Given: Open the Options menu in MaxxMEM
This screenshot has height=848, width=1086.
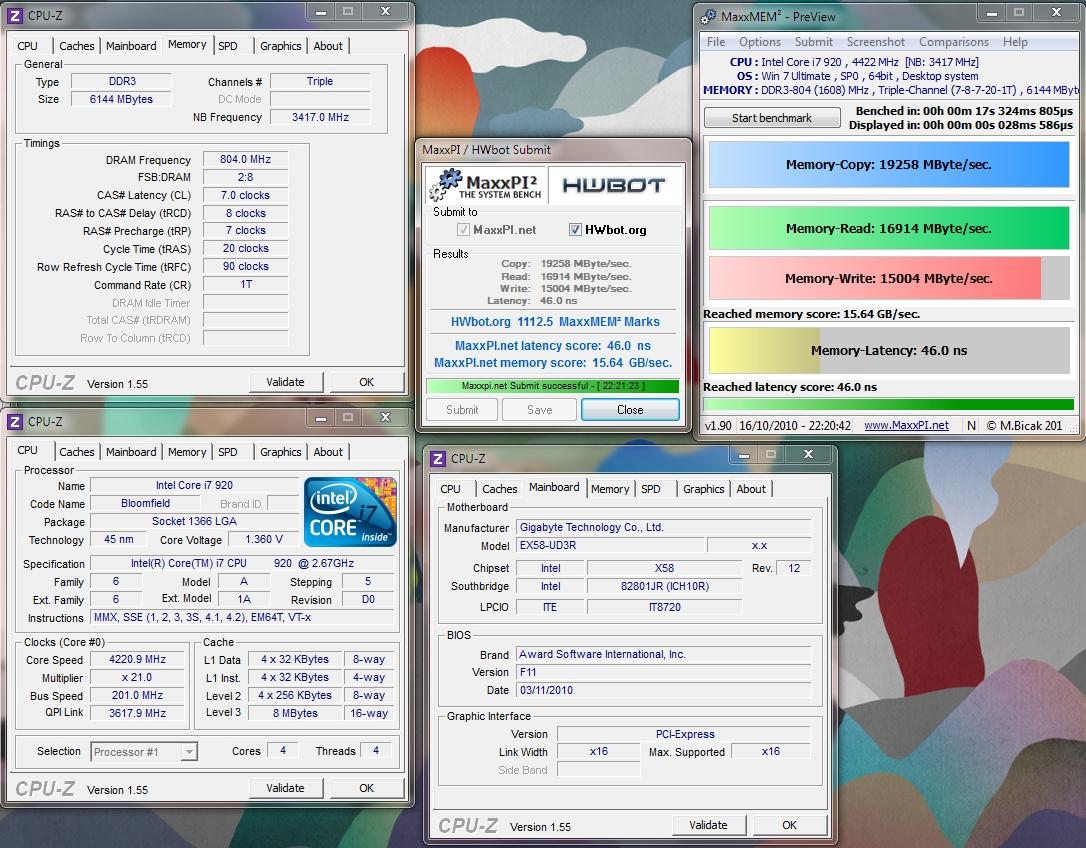Looking at the screenshot, I should (x=759, y=42).
